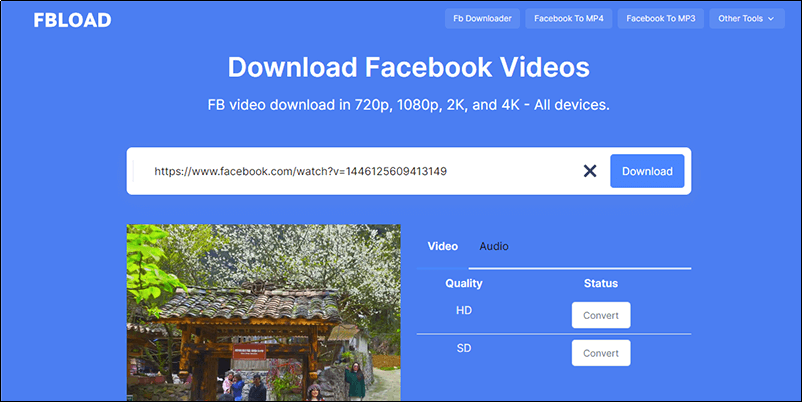
Task: Click the FBLOAD logo
Action: point(72,19)
